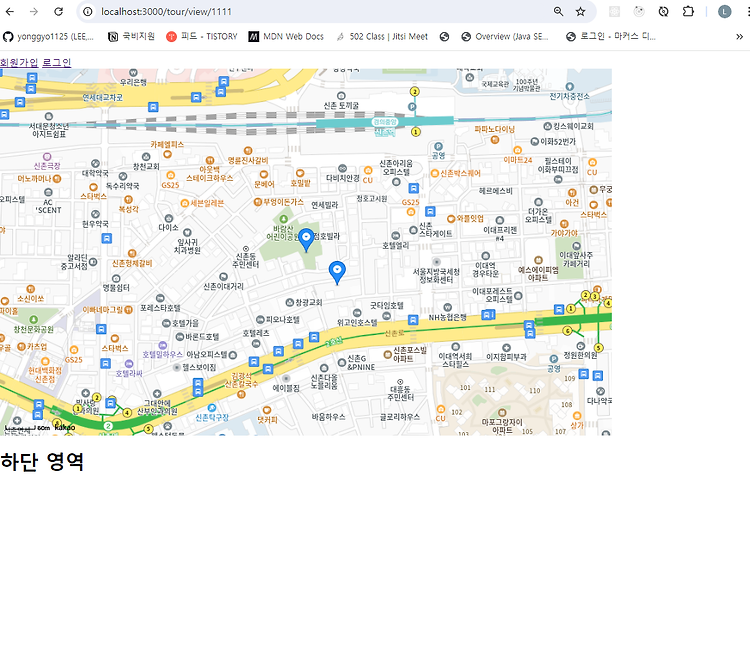Screen dimensions: 750x651
Task: Click the 서울지방국세청 정보화센터 icon
Action: (x=436, y=262)
